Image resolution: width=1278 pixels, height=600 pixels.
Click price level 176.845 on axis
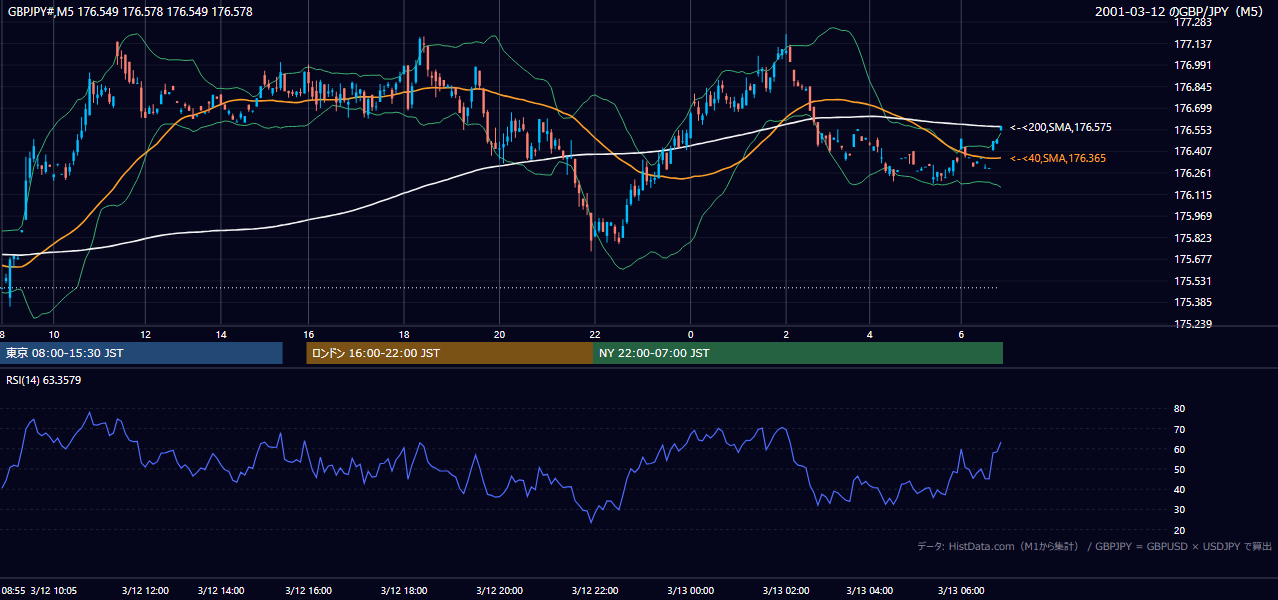[1193, 87]
